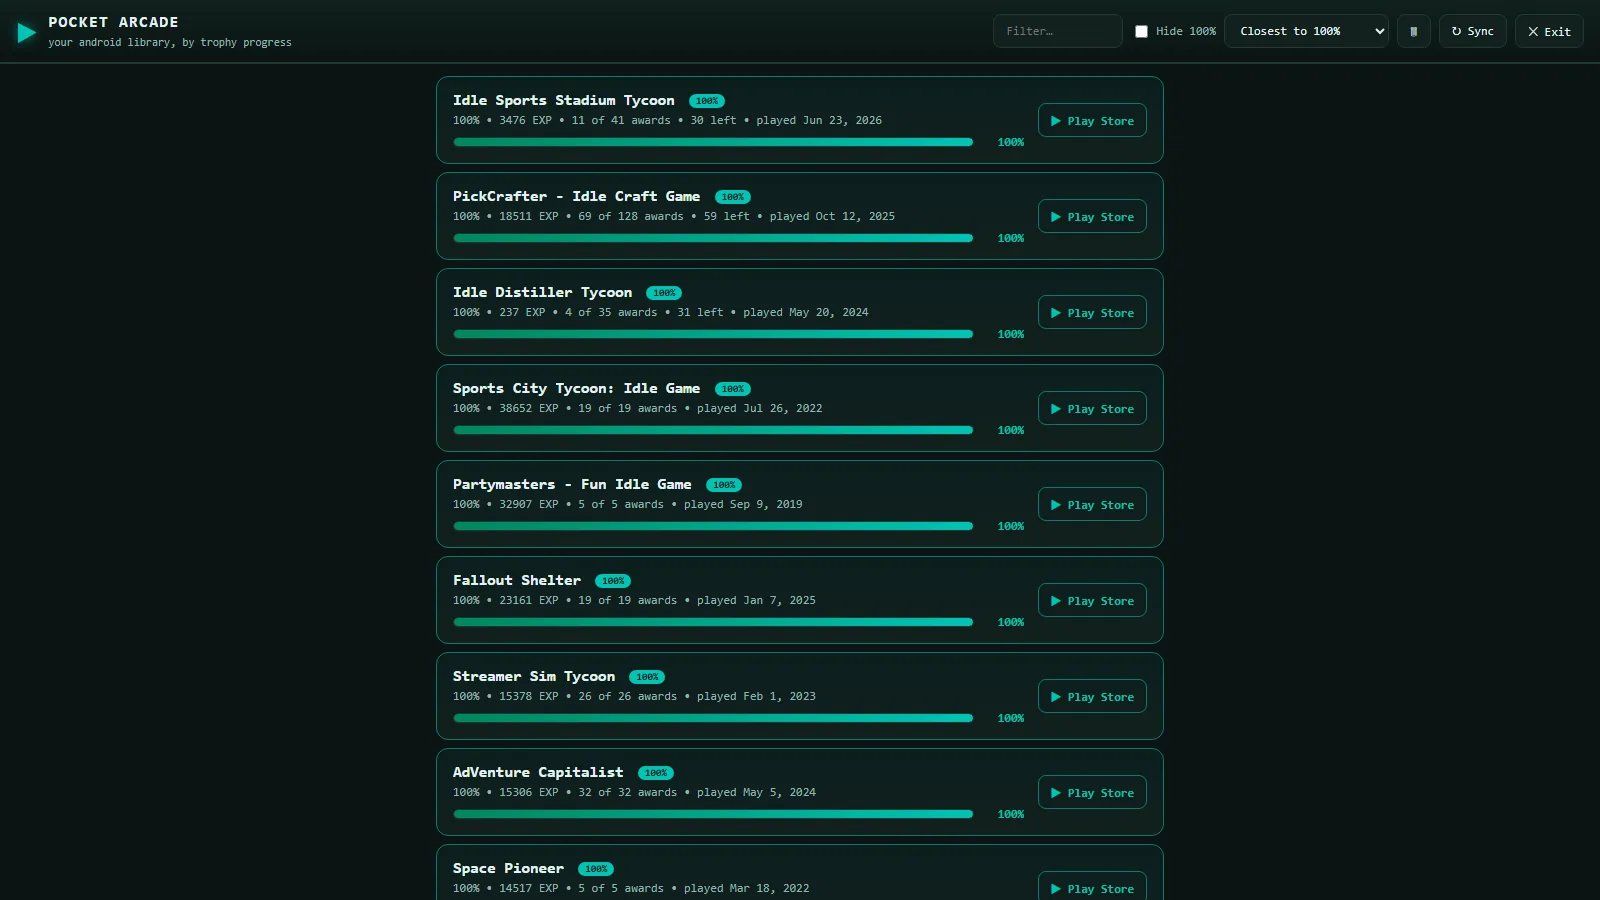Open Play Store for Partymasters - Fun Idle Game

point(1092,504)
